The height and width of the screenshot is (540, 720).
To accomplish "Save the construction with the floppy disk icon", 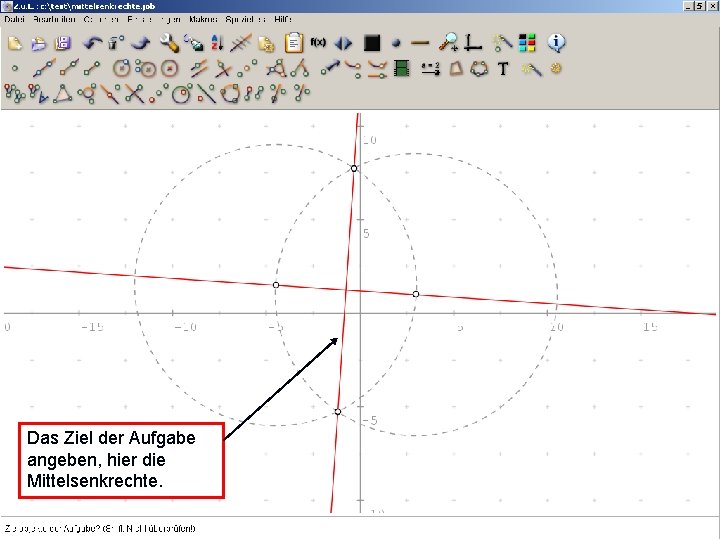I will pos(63,43).
